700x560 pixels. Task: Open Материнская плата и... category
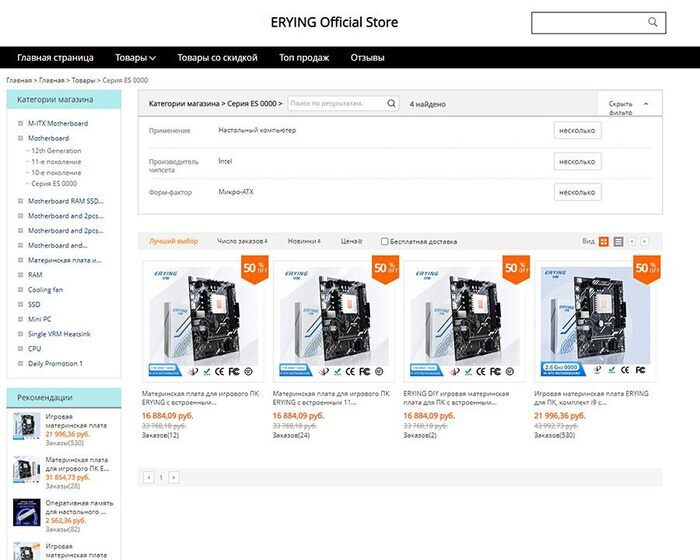coord(65,260)
